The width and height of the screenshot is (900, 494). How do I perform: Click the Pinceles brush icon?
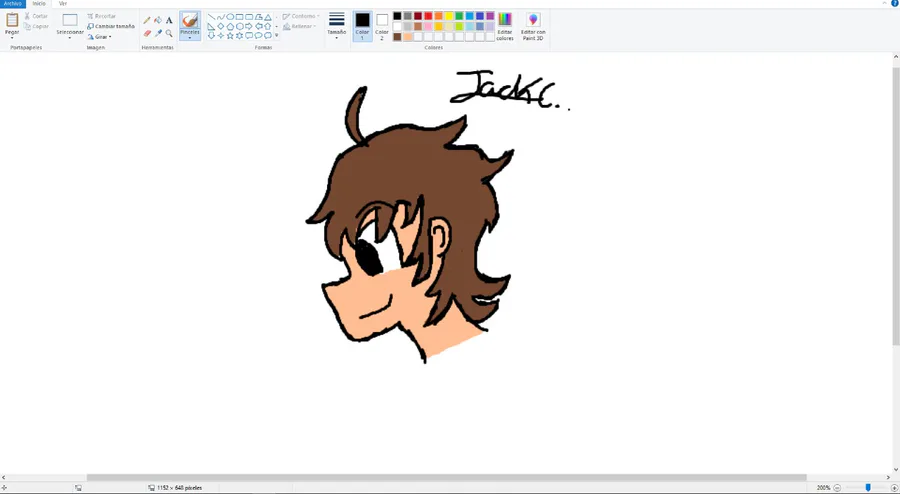(190, 21)
